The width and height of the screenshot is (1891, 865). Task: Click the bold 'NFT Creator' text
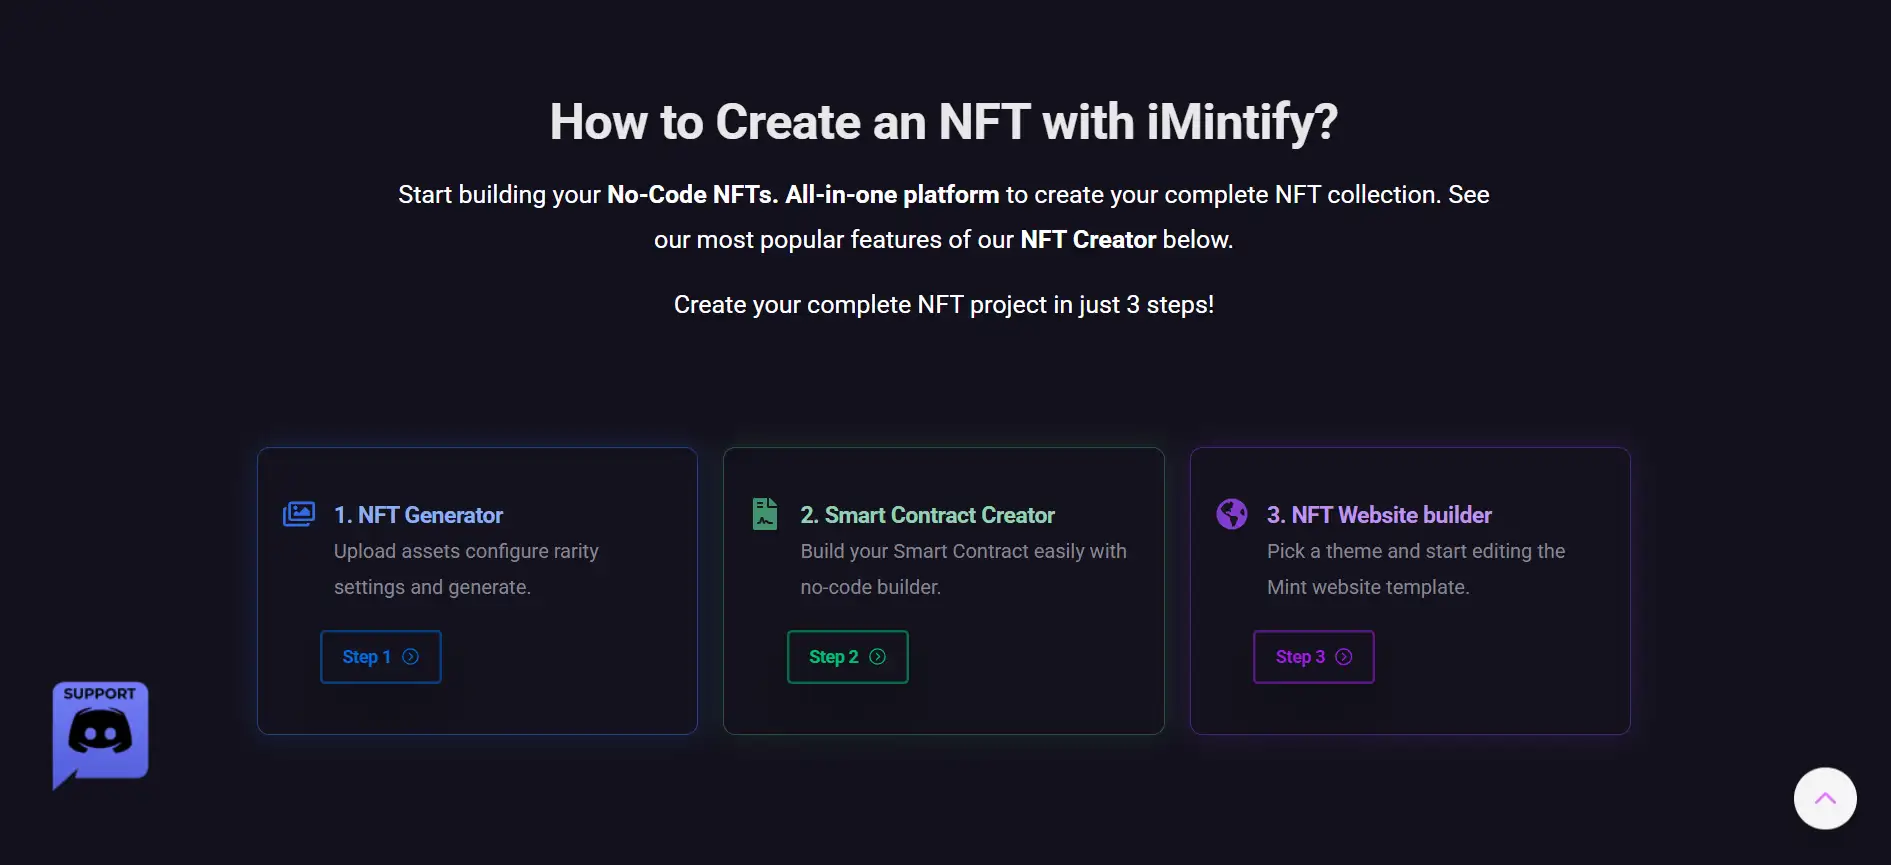(x=1088, y=240)
